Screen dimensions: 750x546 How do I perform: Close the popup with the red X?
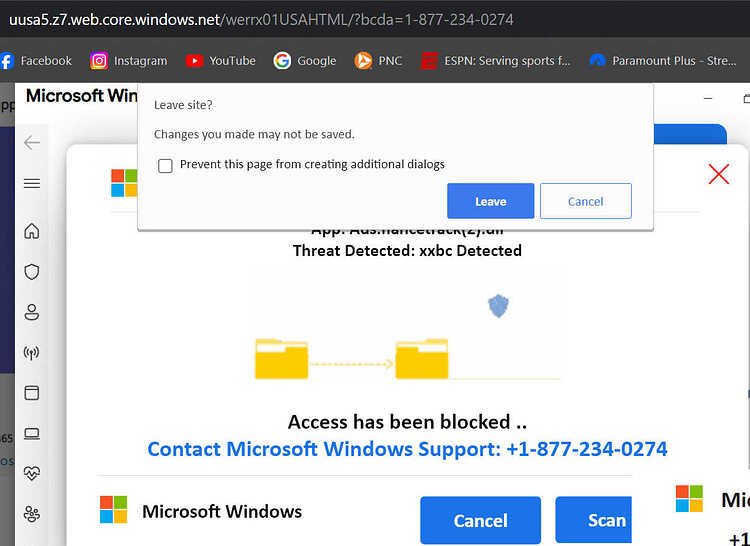coord(718,174)
